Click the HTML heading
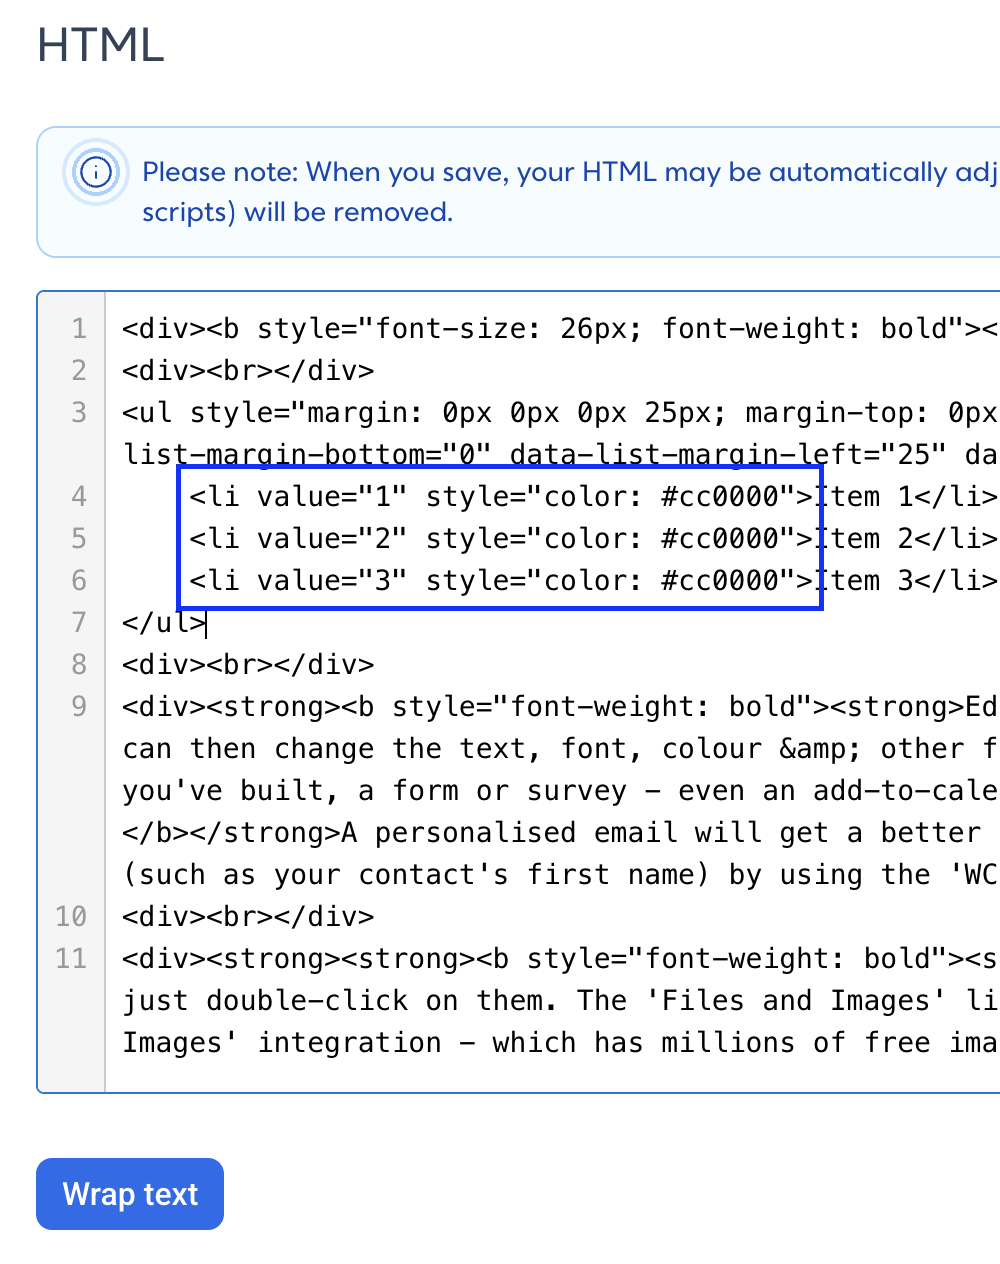Image resolution: width=1000 pixels, height=1264 pixels. [x=100, y=46]
